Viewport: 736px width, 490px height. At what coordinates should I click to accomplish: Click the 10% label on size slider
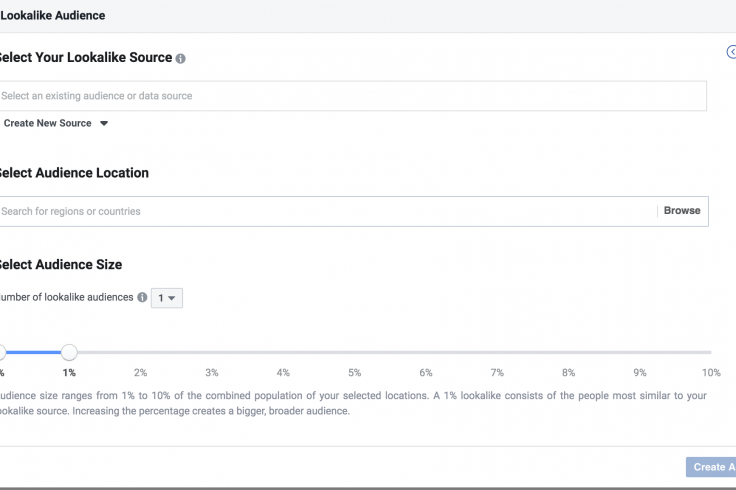(x=711, y=373)
